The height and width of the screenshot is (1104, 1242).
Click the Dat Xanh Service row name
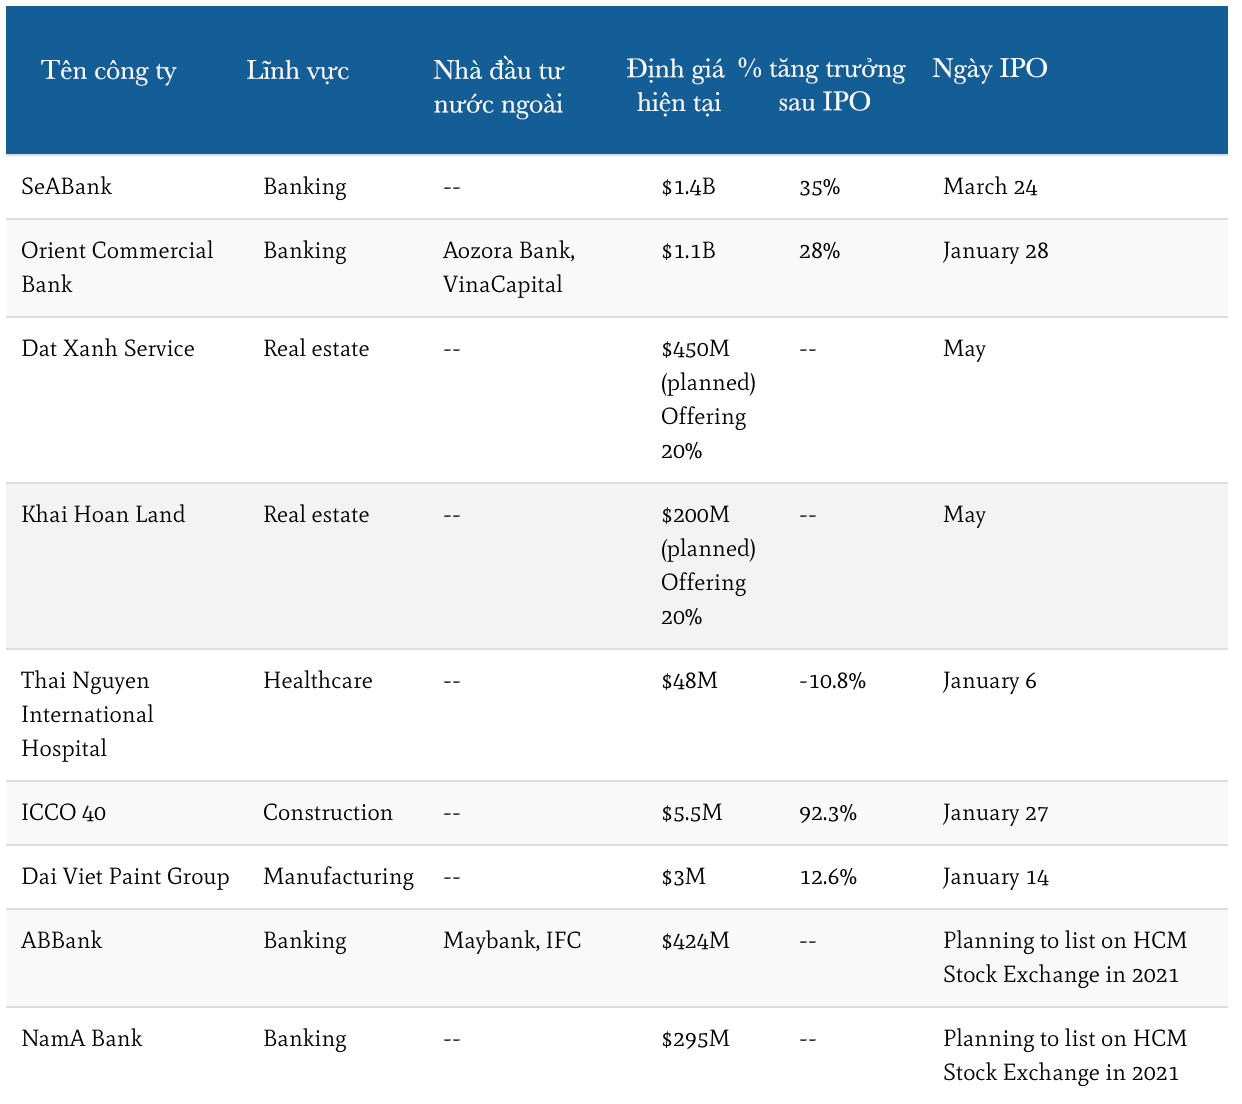(108, 349)
